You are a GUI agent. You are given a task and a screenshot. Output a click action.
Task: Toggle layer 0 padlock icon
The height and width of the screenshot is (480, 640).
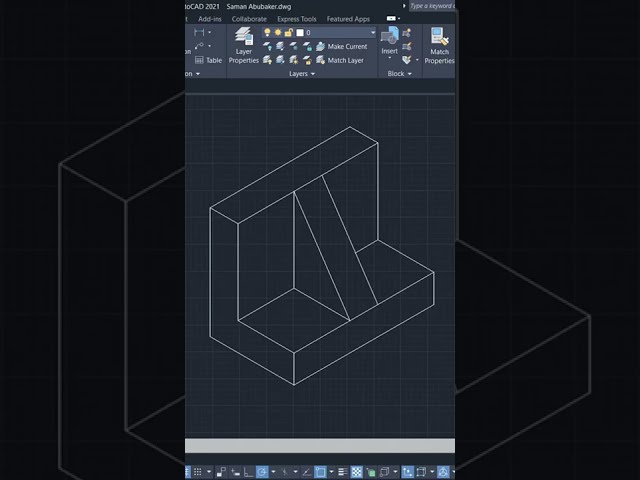(288, 32)
